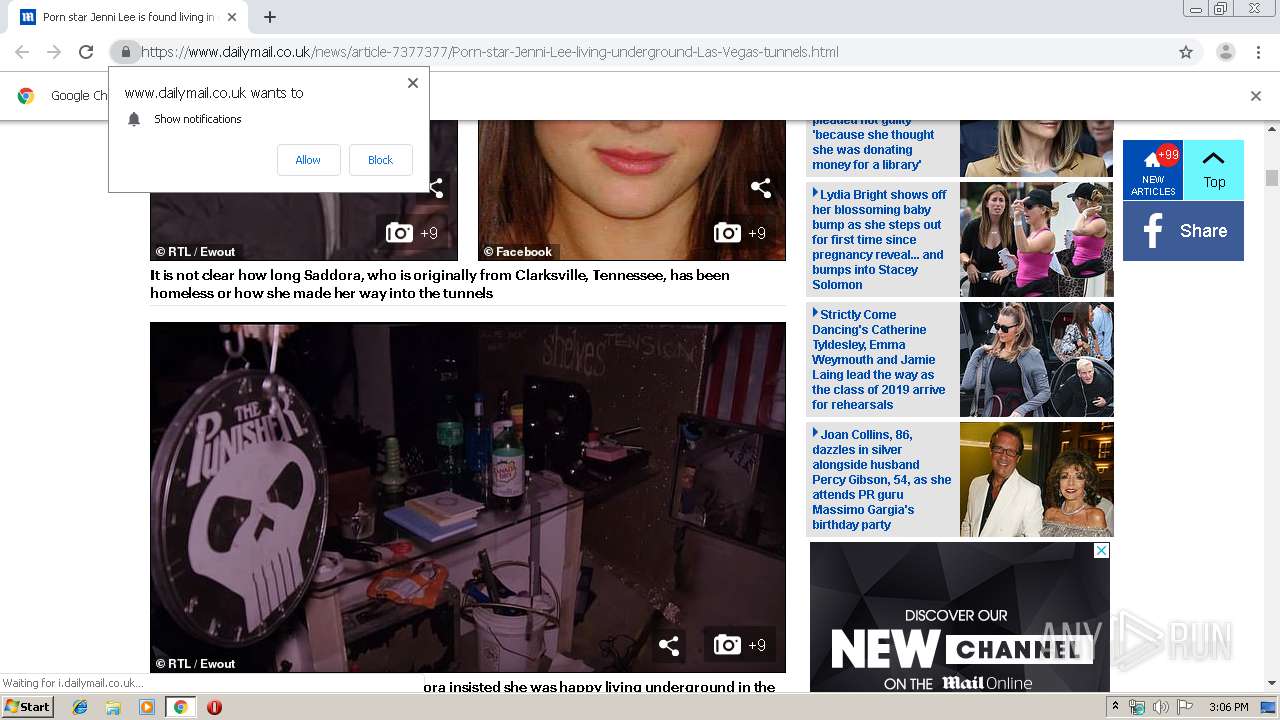Click the Lydia Bright story thumbnail
Screen dimensions: 1280x720
pos(1036,239)
